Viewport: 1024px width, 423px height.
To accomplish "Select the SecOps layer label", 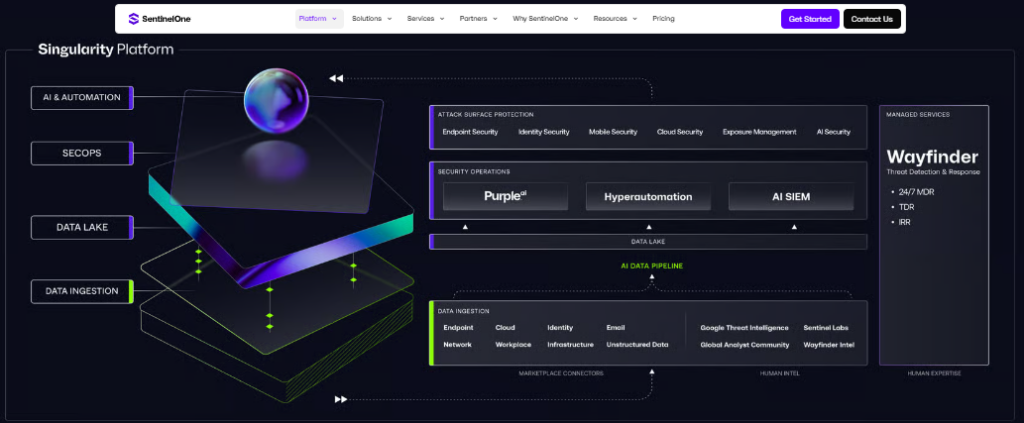I will click(82, 153).
